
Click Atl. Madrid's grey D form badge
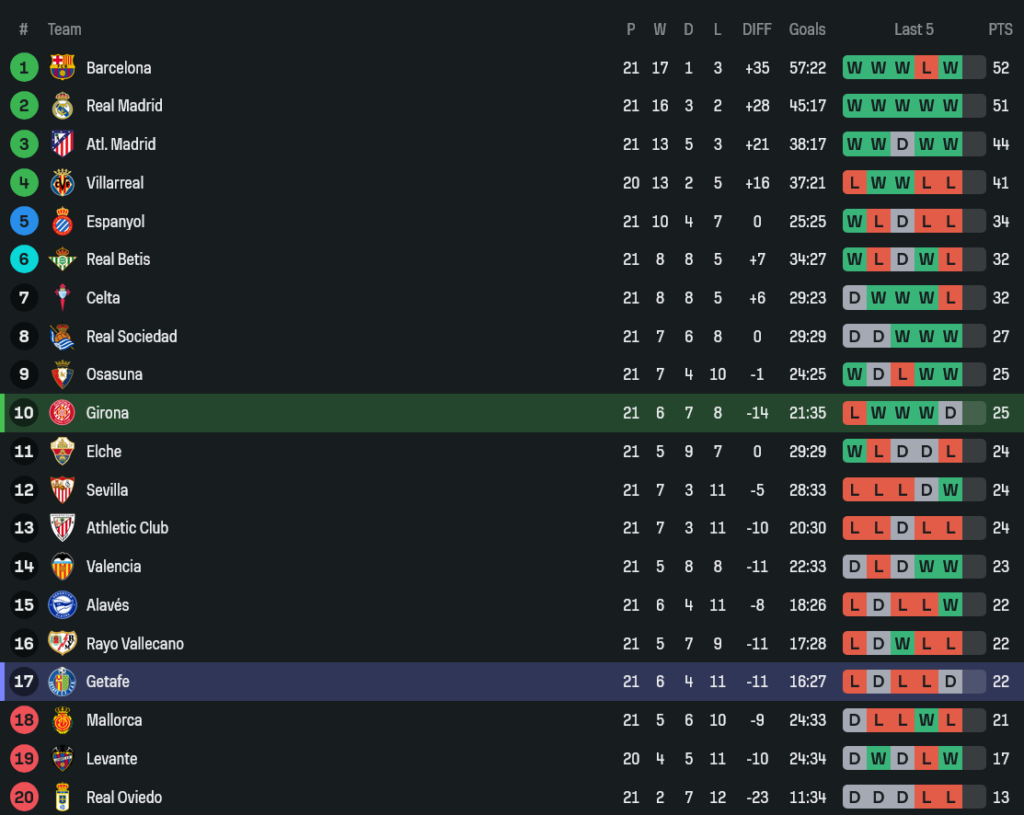click(902, 144)
